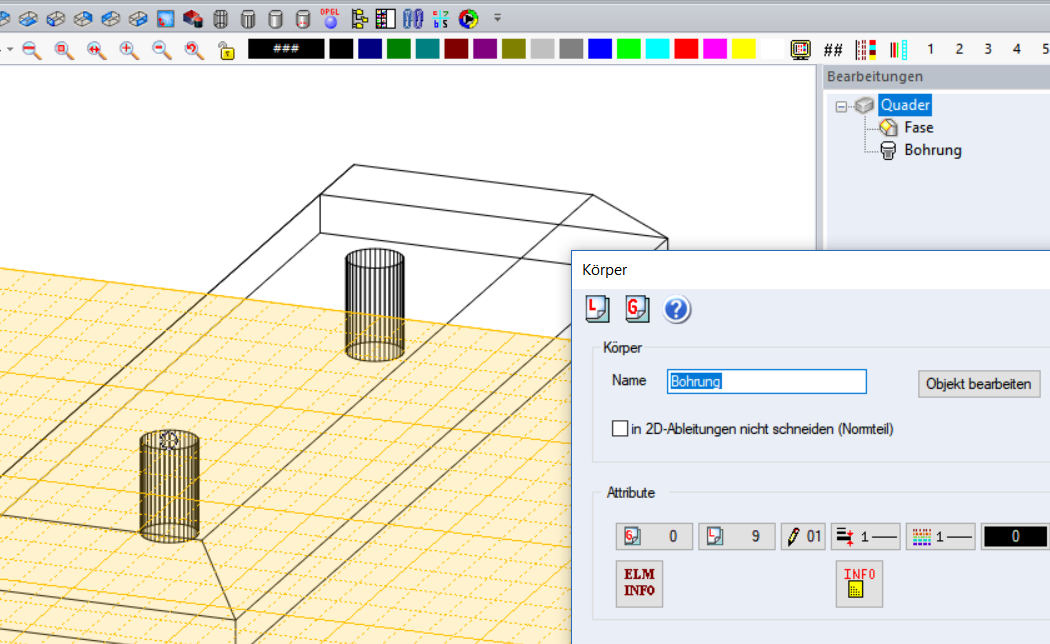The width and height of the screenshot is (1050, 644).
Task: Collapse the Quader tree node
Action: [x=841, y=106]
